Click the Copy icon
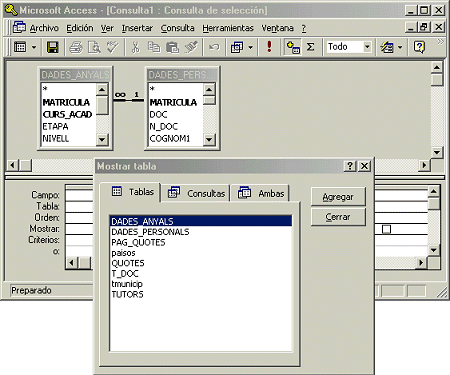The height and width of the screenshot is (375, 450). (154, 47)
